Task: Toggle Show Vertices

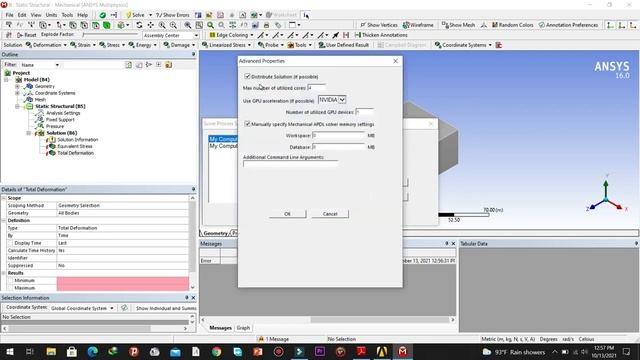Action: pyautogui.click(x=379, y=25)
